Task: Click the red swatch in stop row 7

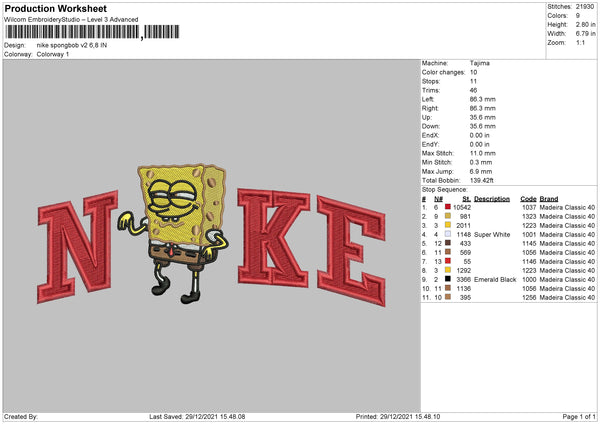Action: (448, 261)
